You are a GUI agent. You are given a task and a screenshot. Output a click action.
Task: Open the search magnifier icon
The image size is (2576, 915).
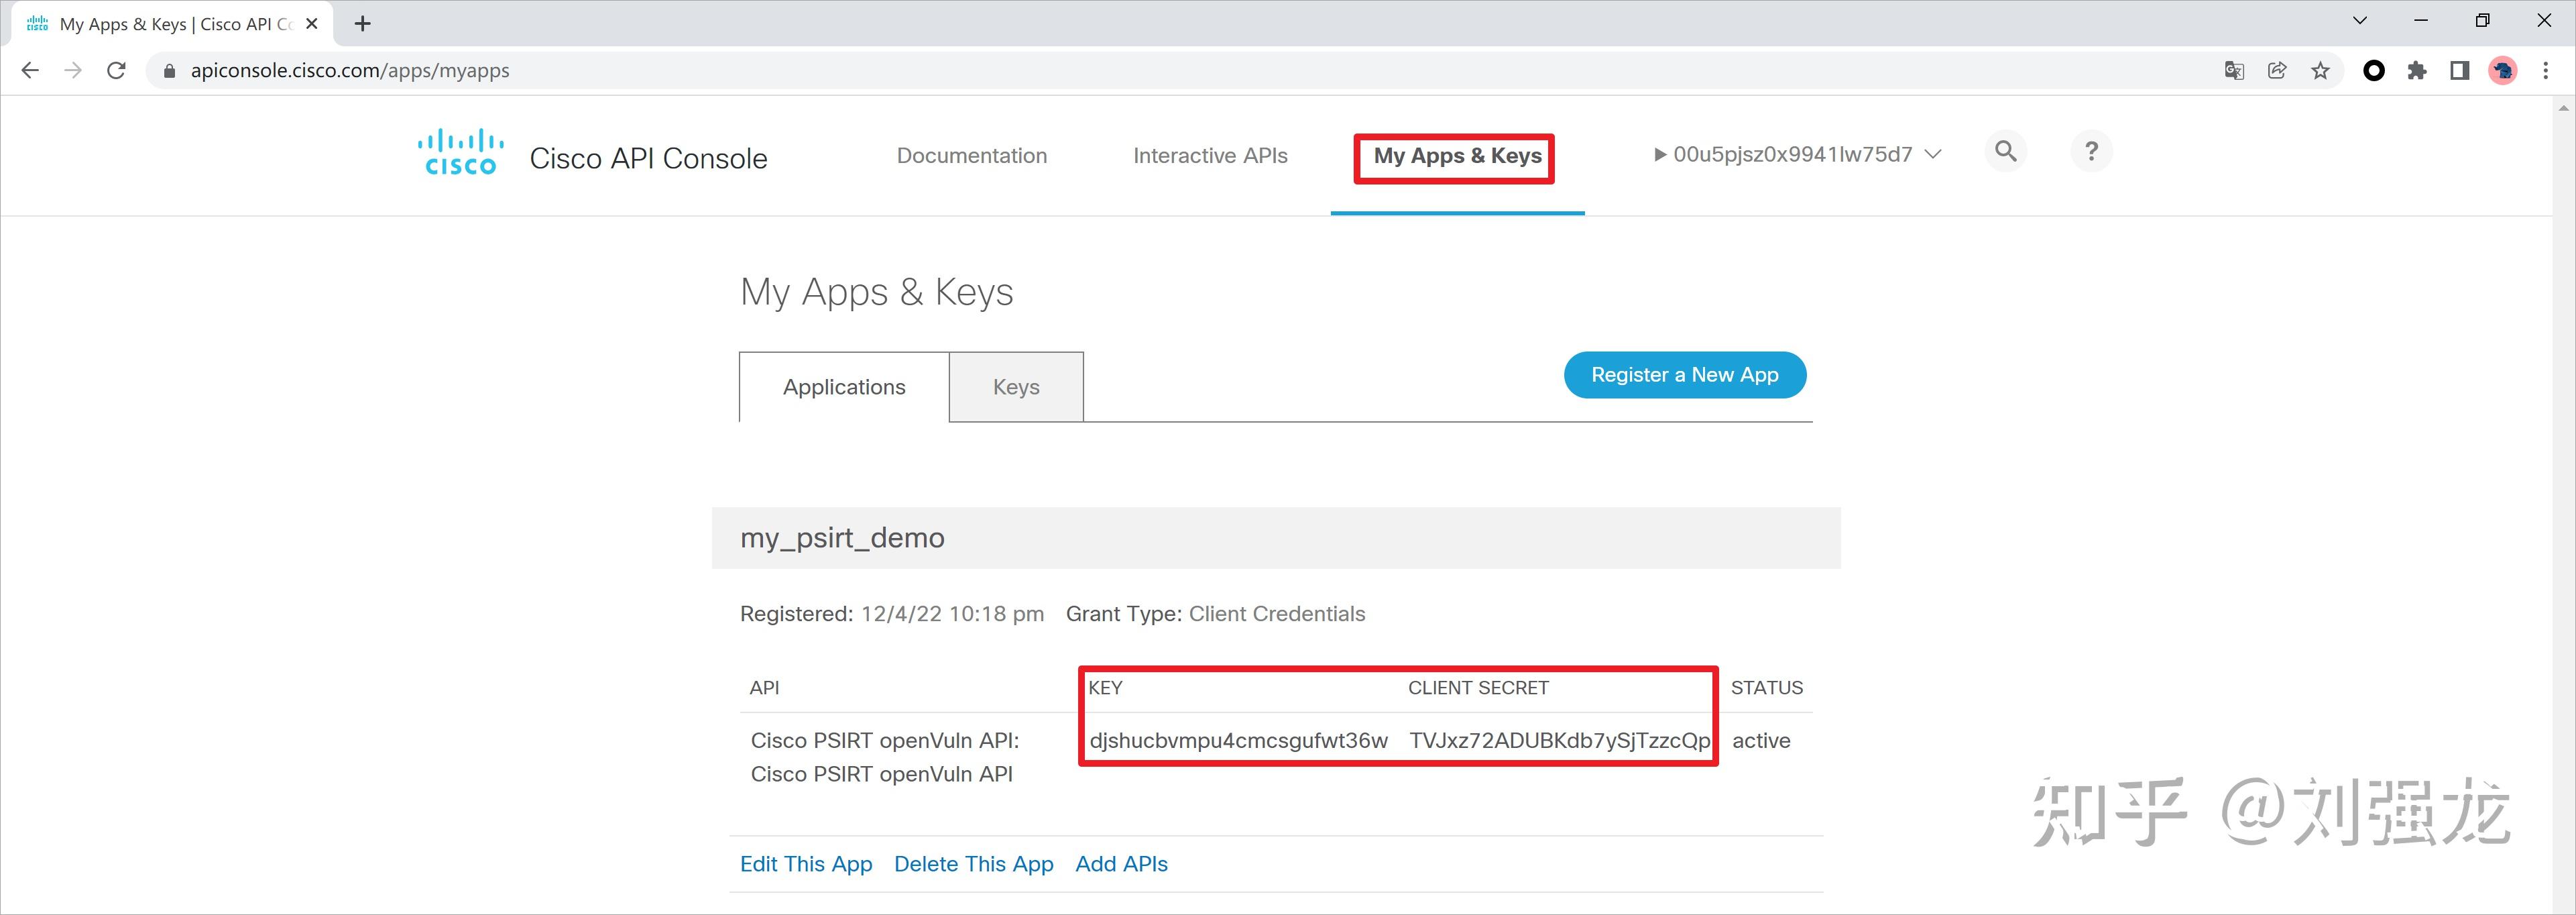(2005, 152)
